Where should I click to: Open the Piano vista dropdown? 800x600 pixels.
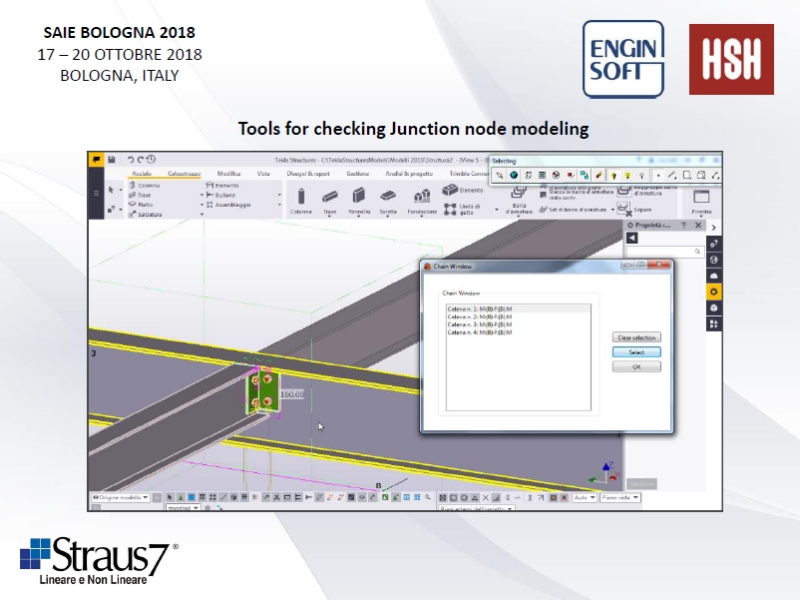(619, 497)
